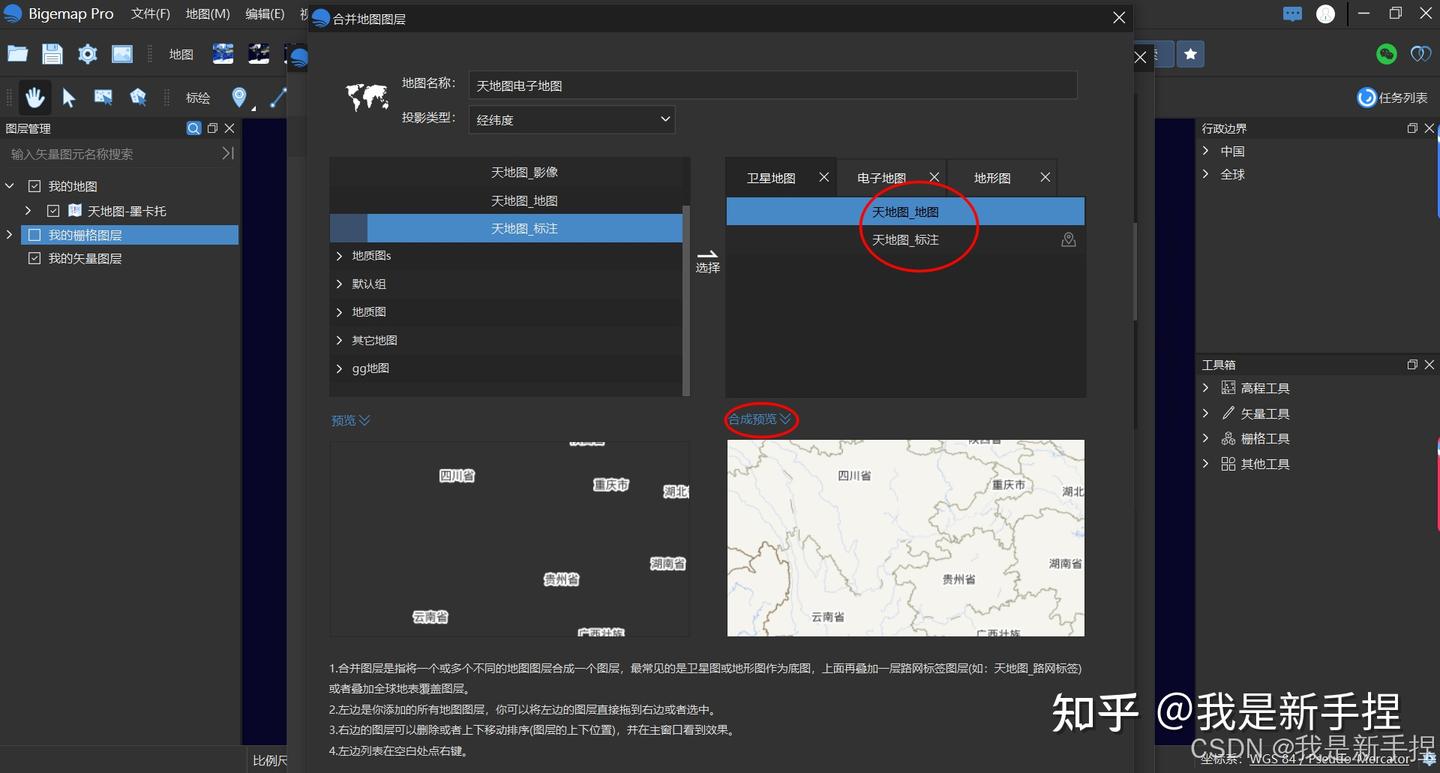Click inside the 地图名称 input field

tap(700, 85)
